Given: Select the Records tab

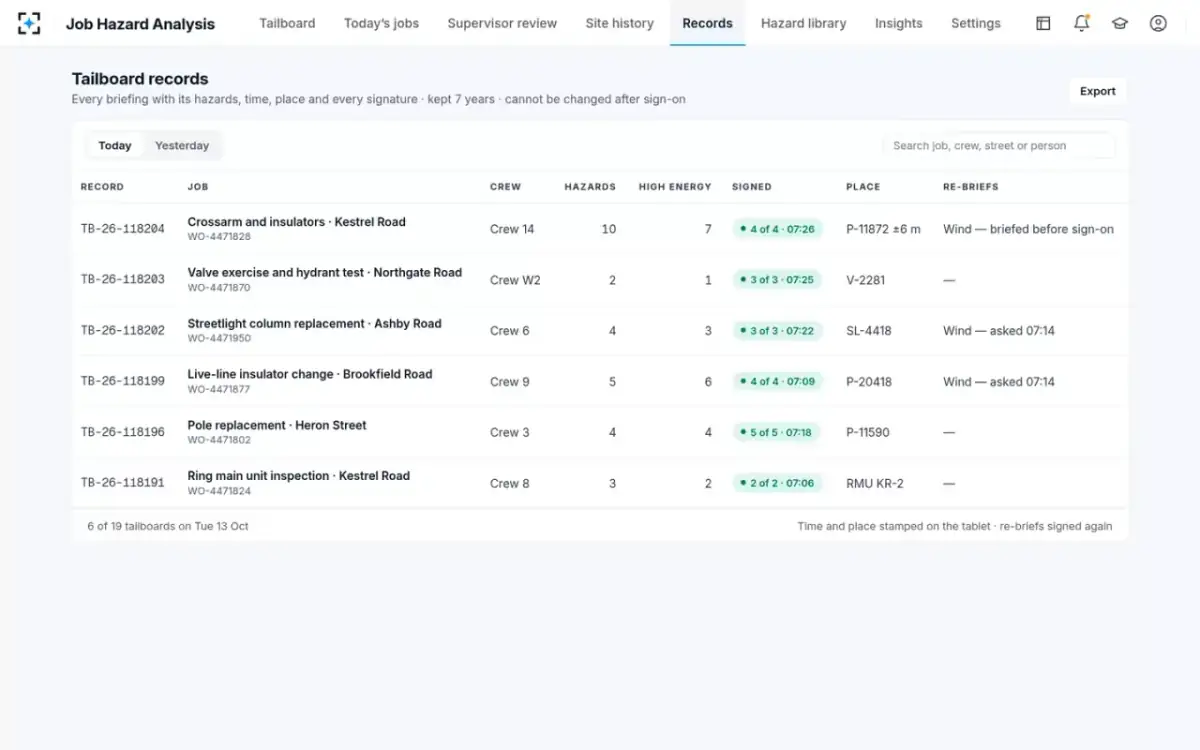Looking at the screenshot, I should tap(708, 23).
